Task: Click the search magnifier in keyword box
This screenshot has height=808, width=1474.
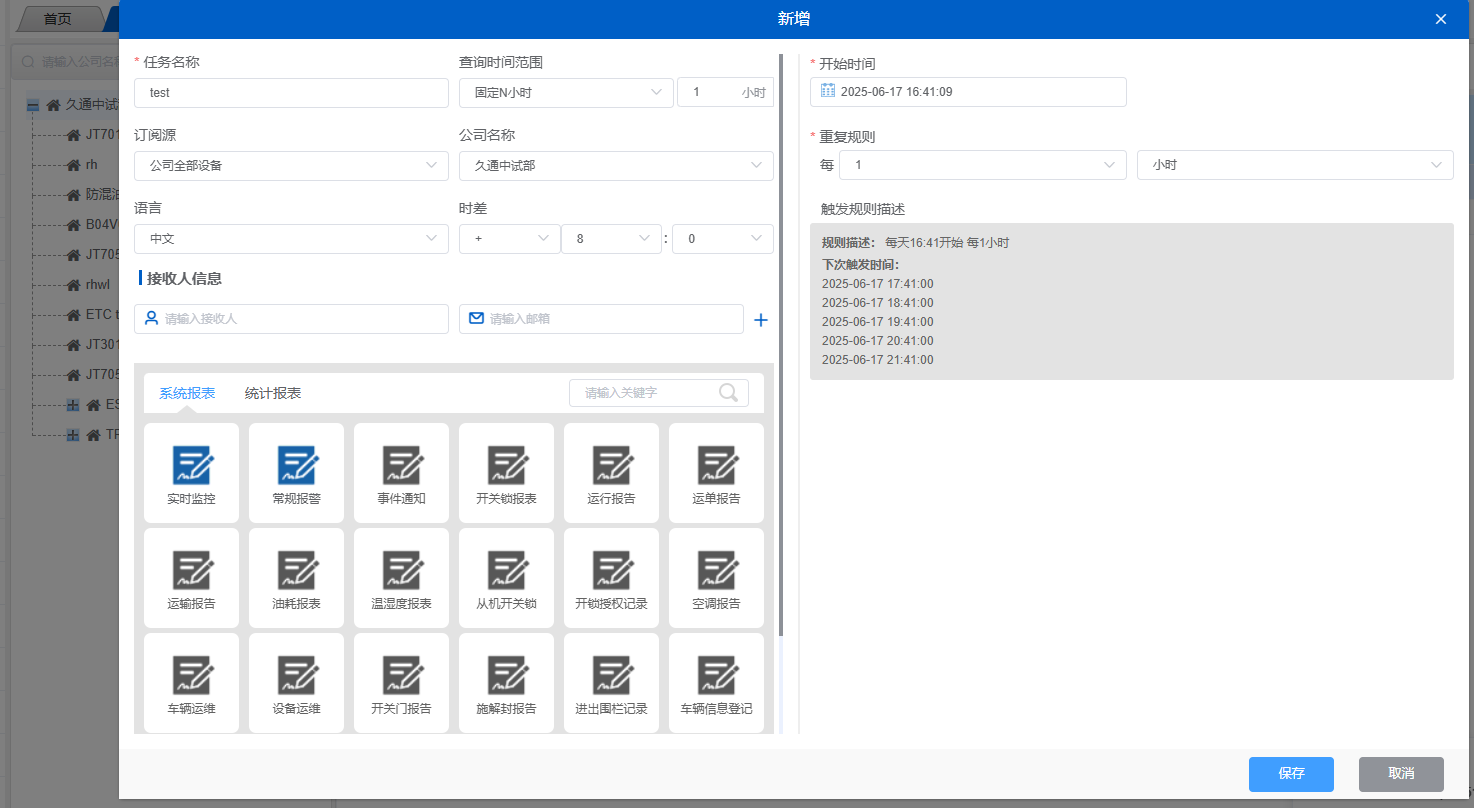Action: point(729,393)
